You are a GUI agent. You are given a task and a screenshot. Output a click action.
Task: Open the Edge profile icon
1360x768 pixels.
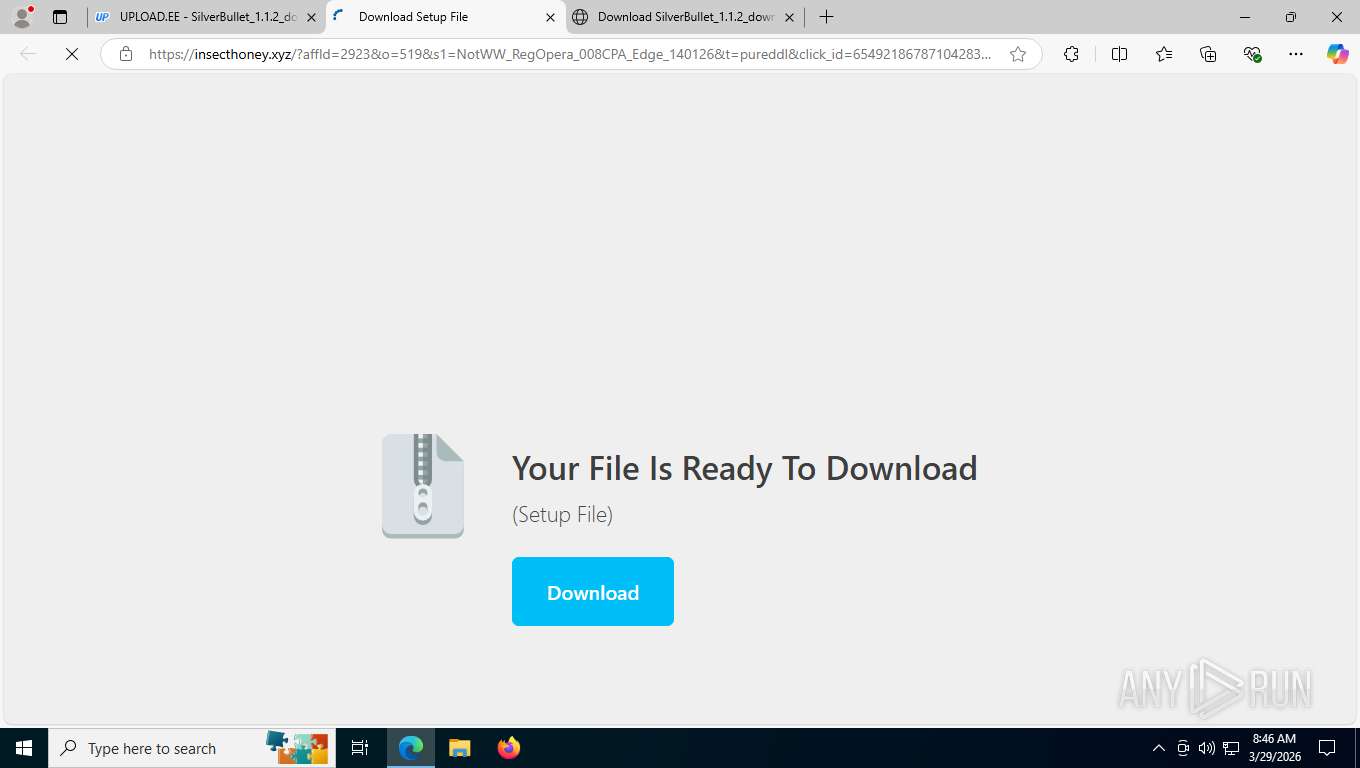point(22,17)
